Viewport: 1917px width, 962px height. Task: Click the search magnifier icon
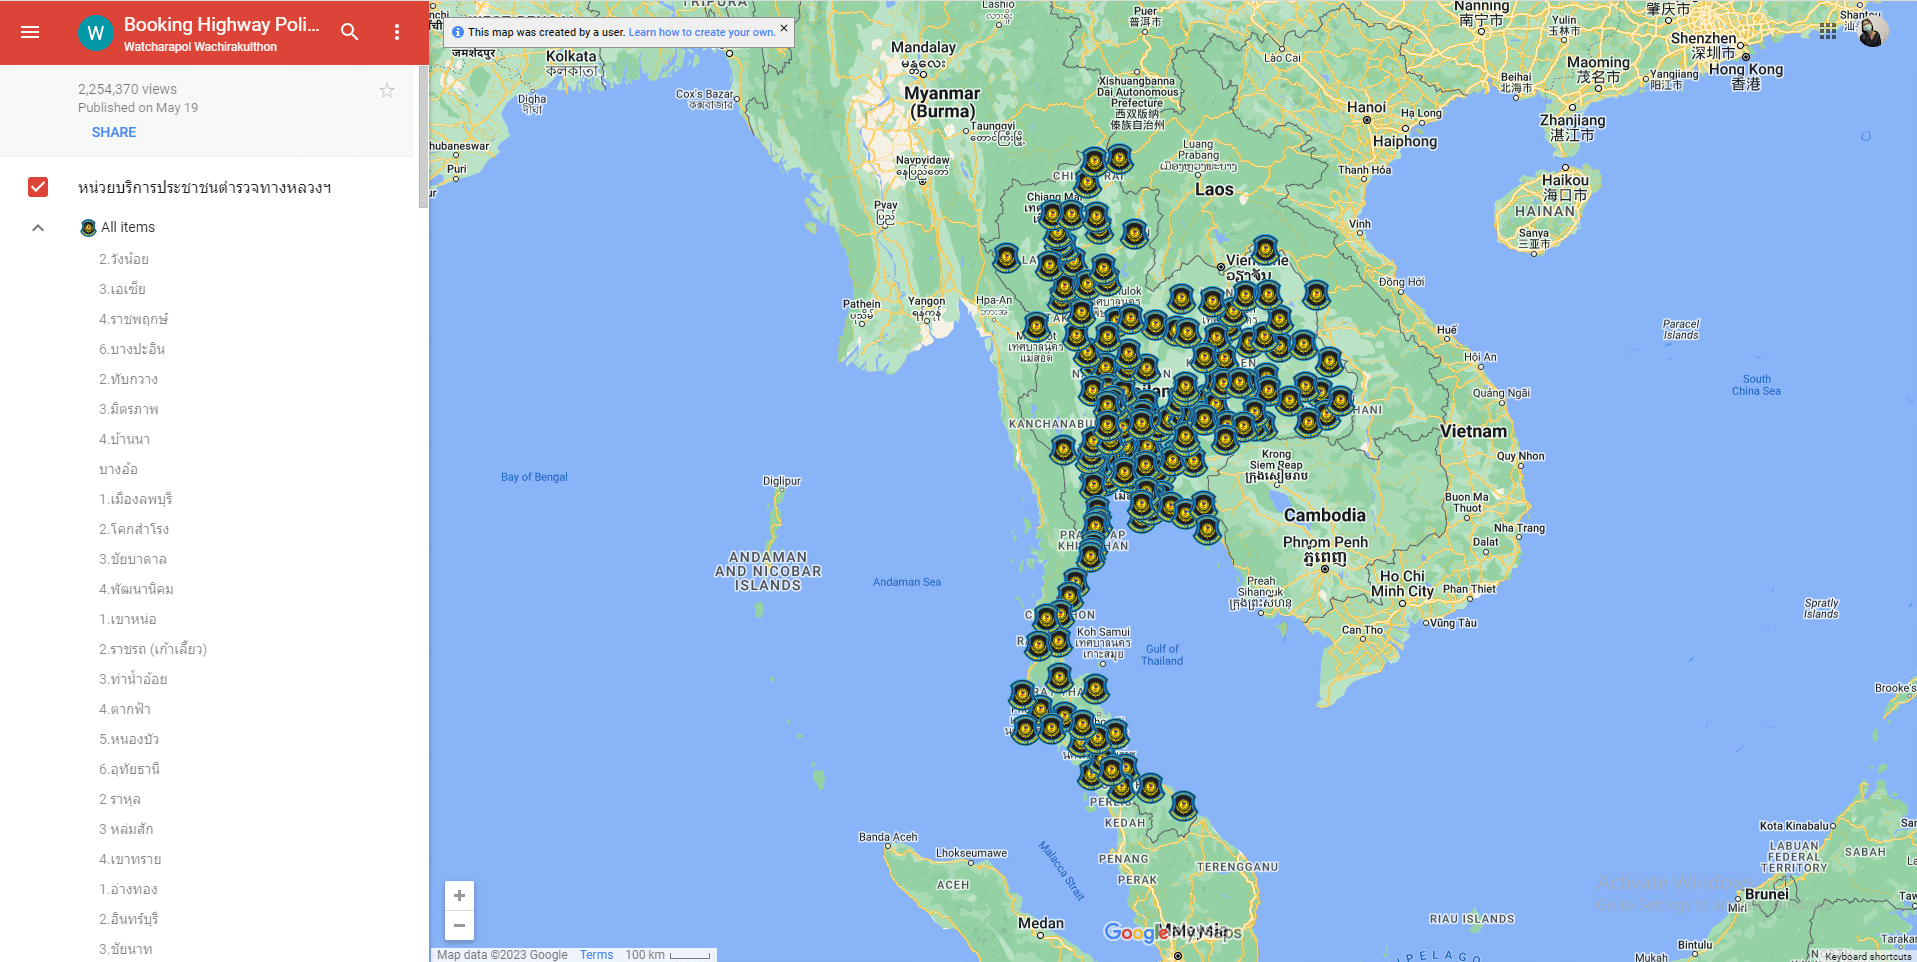[x=349, y=32]
